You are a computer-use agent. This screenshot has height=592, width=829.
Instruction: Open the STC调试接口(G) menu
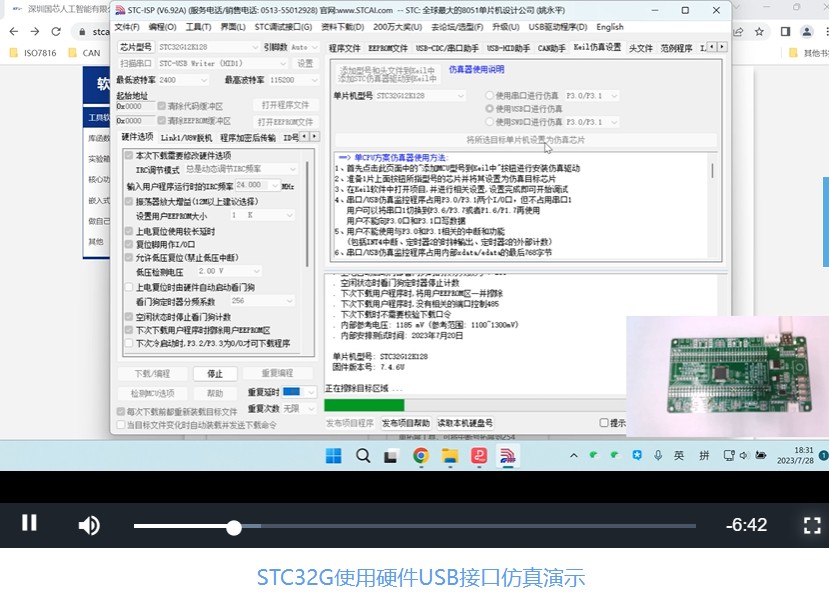point(283,27)
